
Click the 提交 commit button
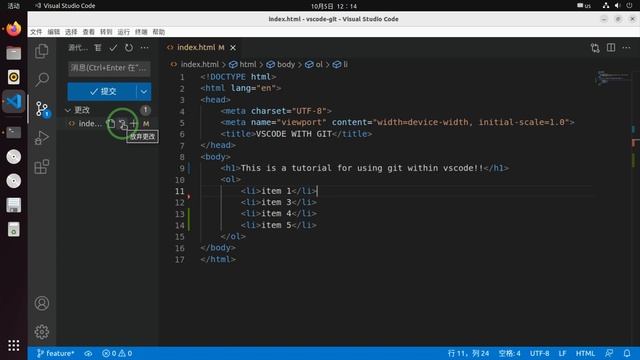click(x=102, y=92)
